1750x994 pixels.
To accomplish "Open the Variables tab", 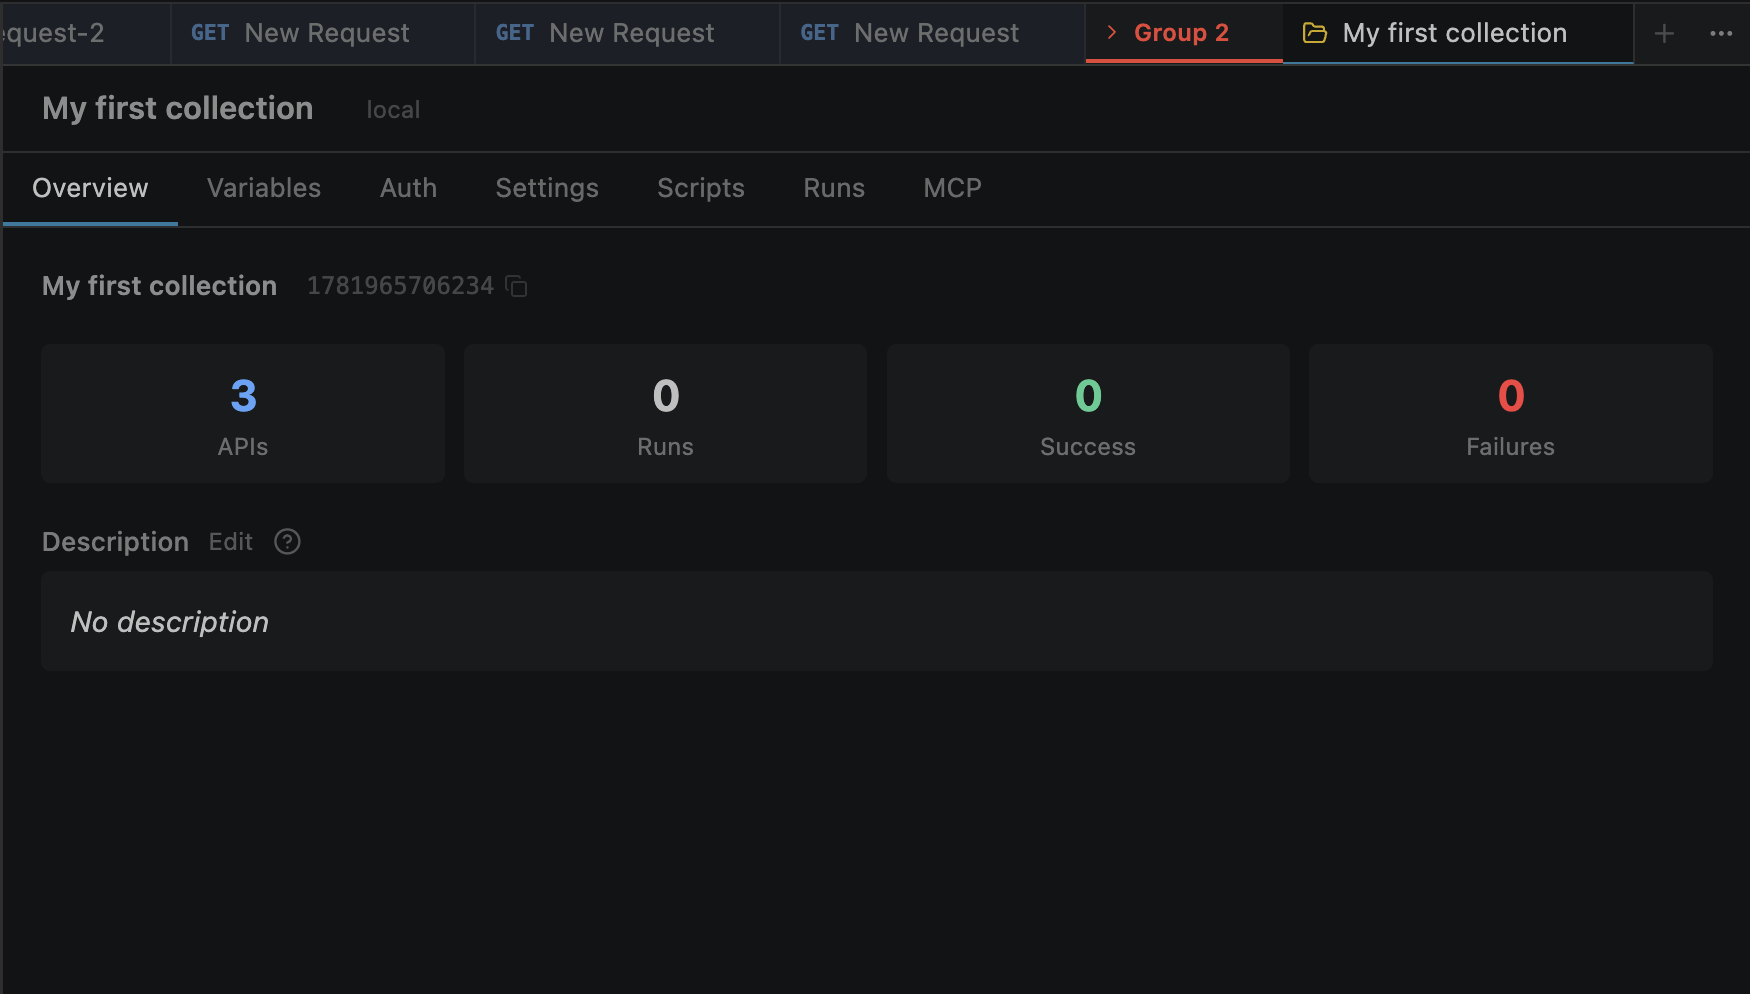I will tap(264, 188).
